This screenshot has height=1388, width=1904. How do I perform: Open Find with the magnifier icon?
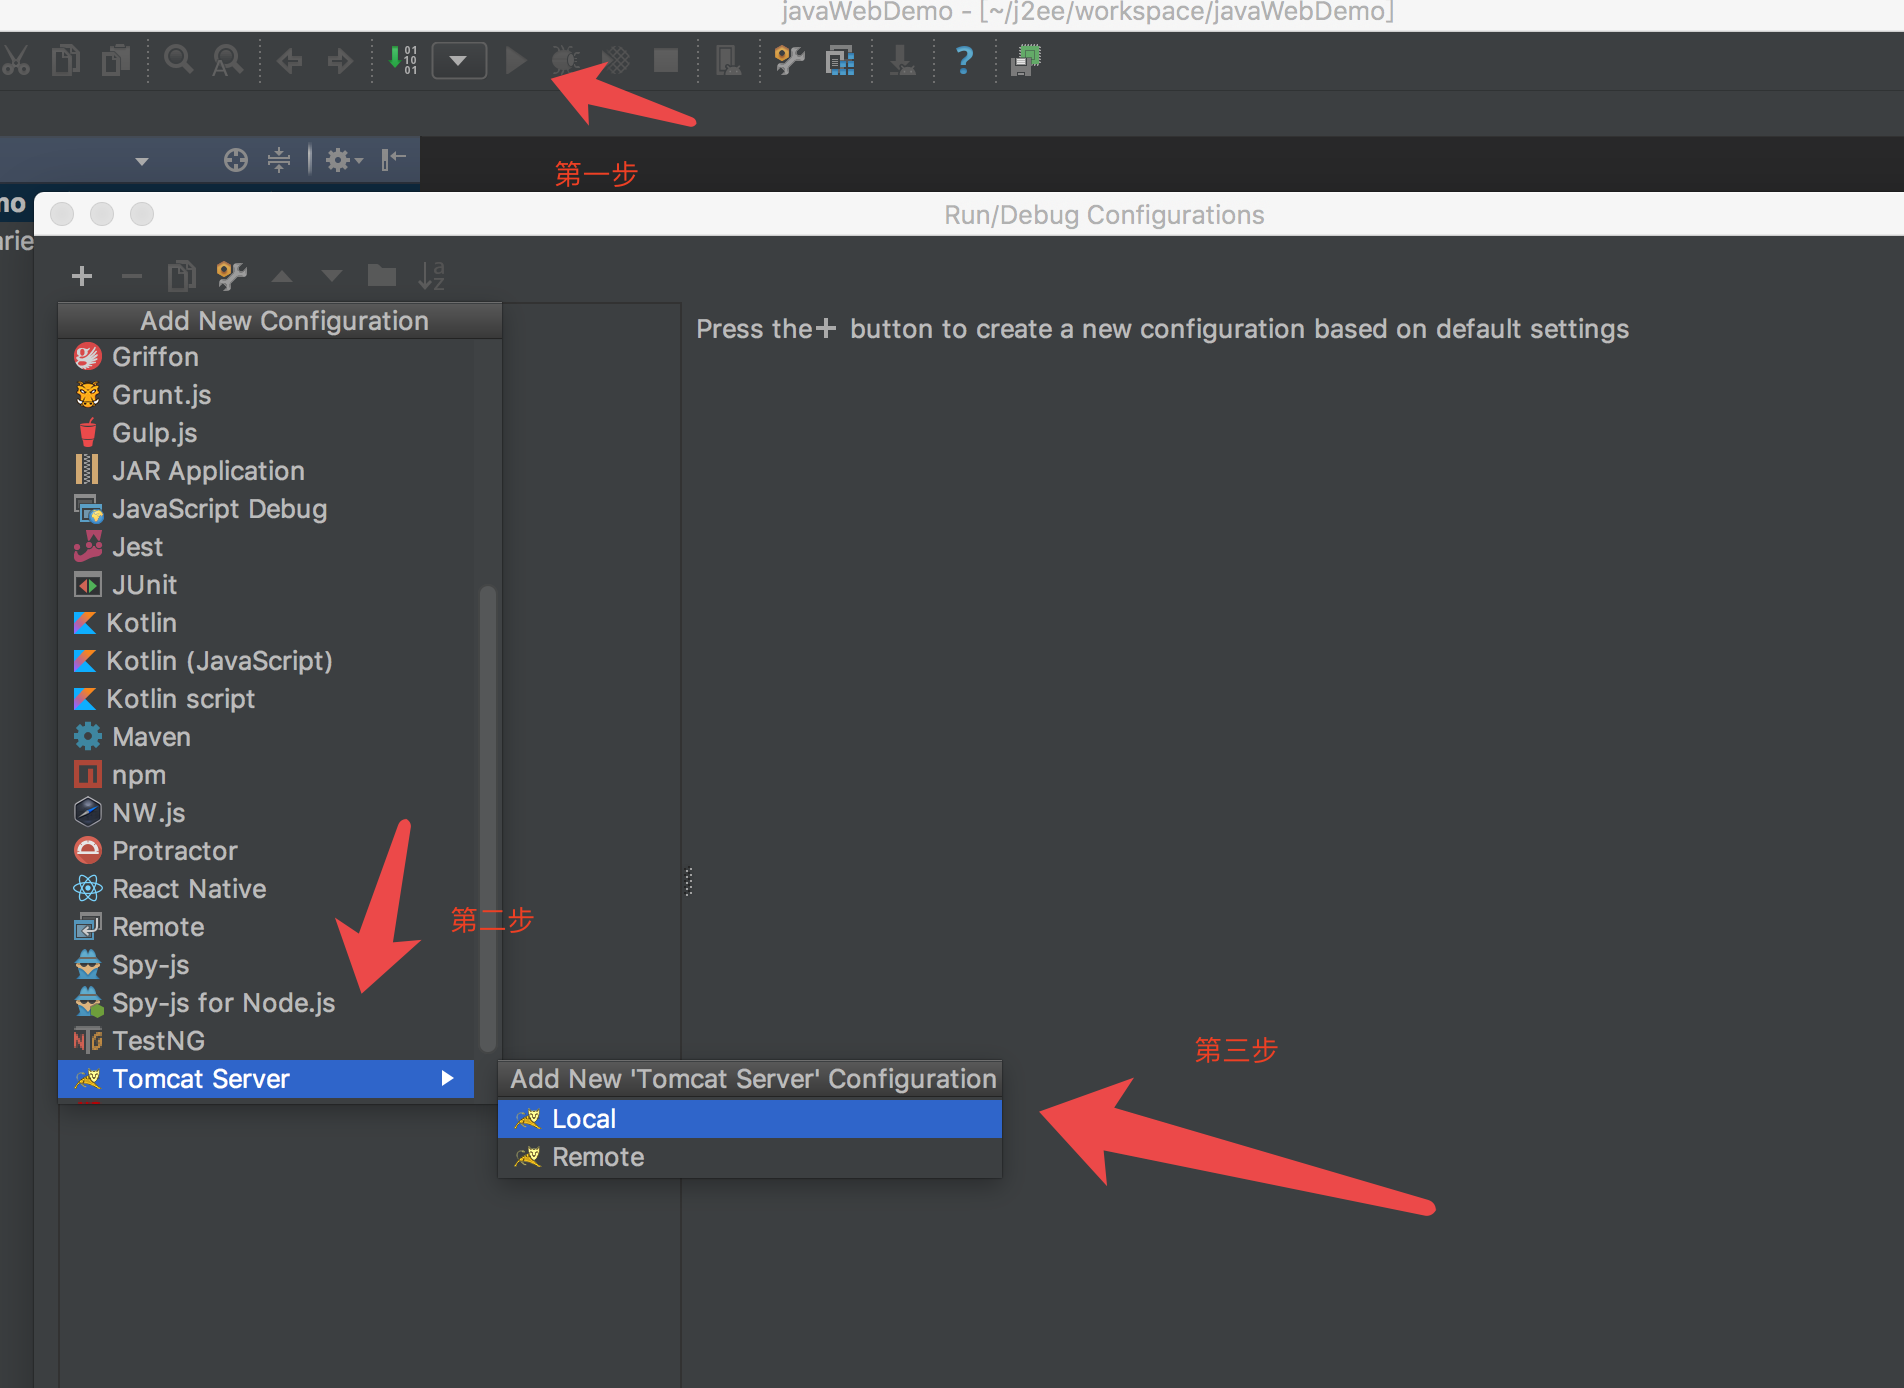178,61
